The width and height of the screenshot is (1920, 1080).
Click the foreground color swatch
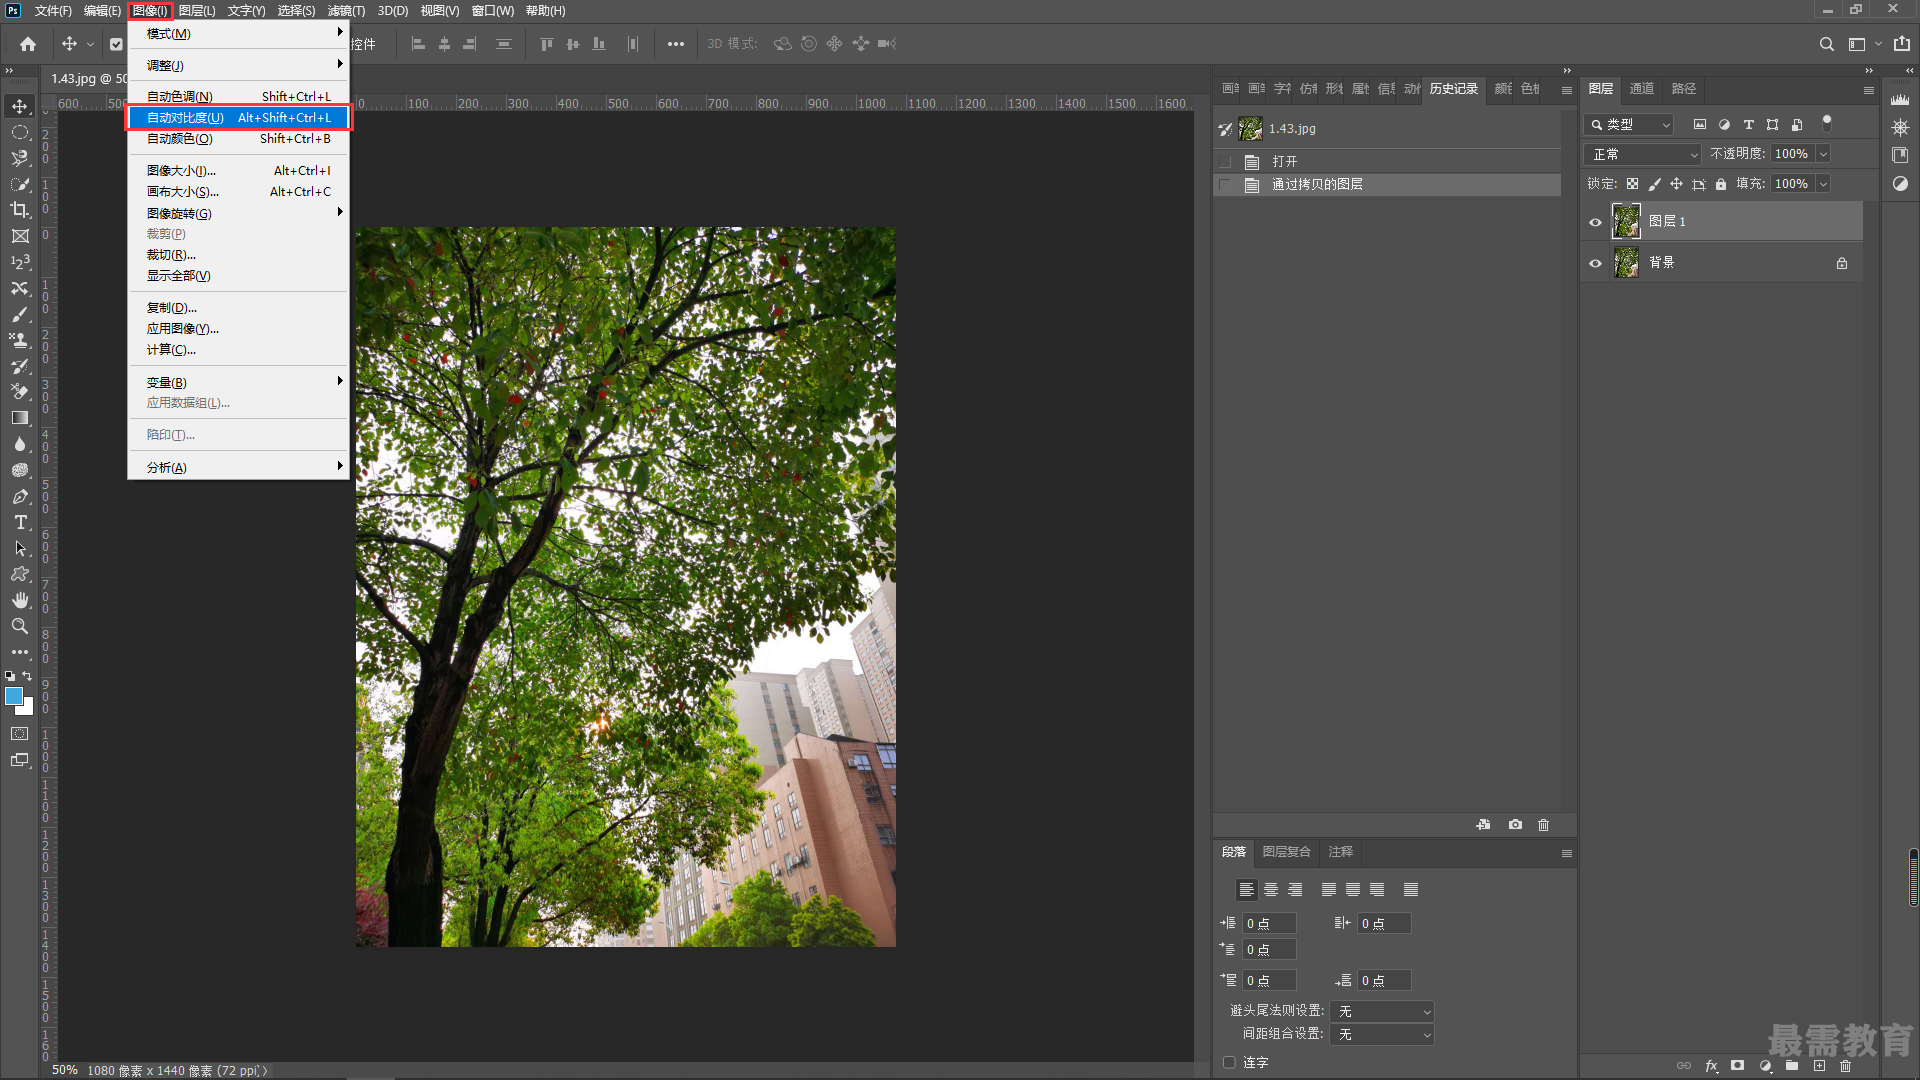(x=14, y=696)
